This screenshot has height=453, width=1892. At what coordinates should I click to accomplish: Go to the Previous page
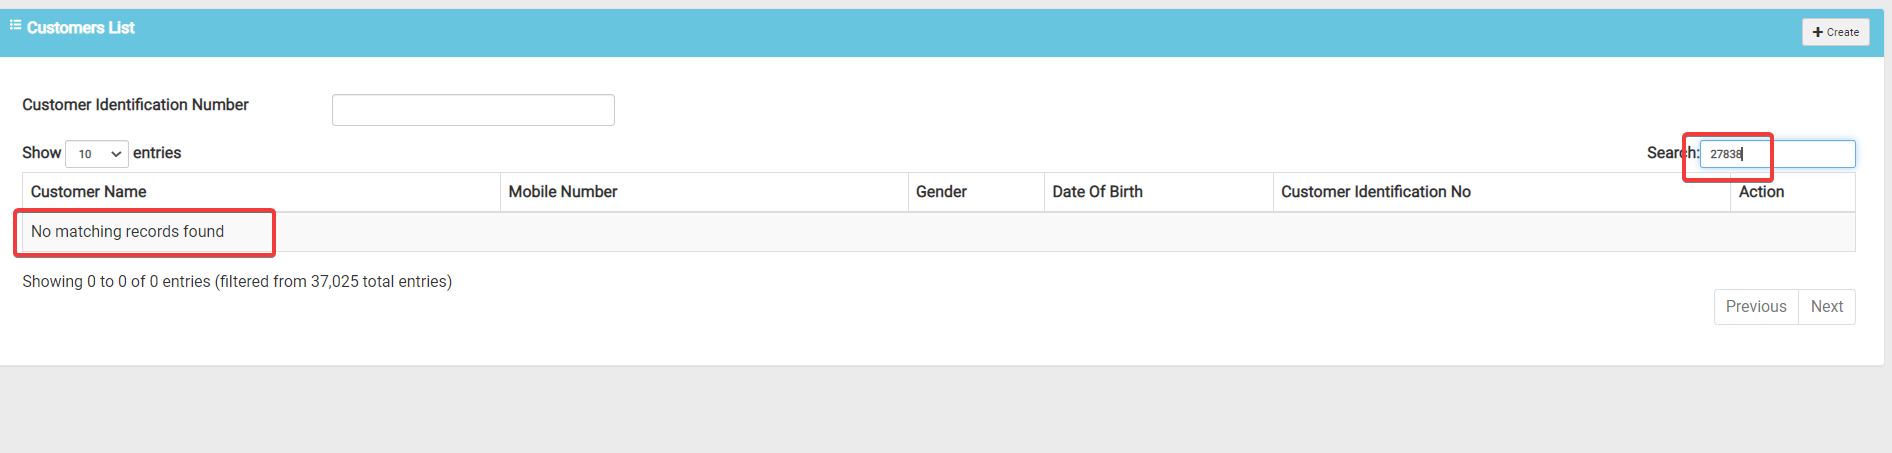pyautogui.click(x=1756, y=307)
